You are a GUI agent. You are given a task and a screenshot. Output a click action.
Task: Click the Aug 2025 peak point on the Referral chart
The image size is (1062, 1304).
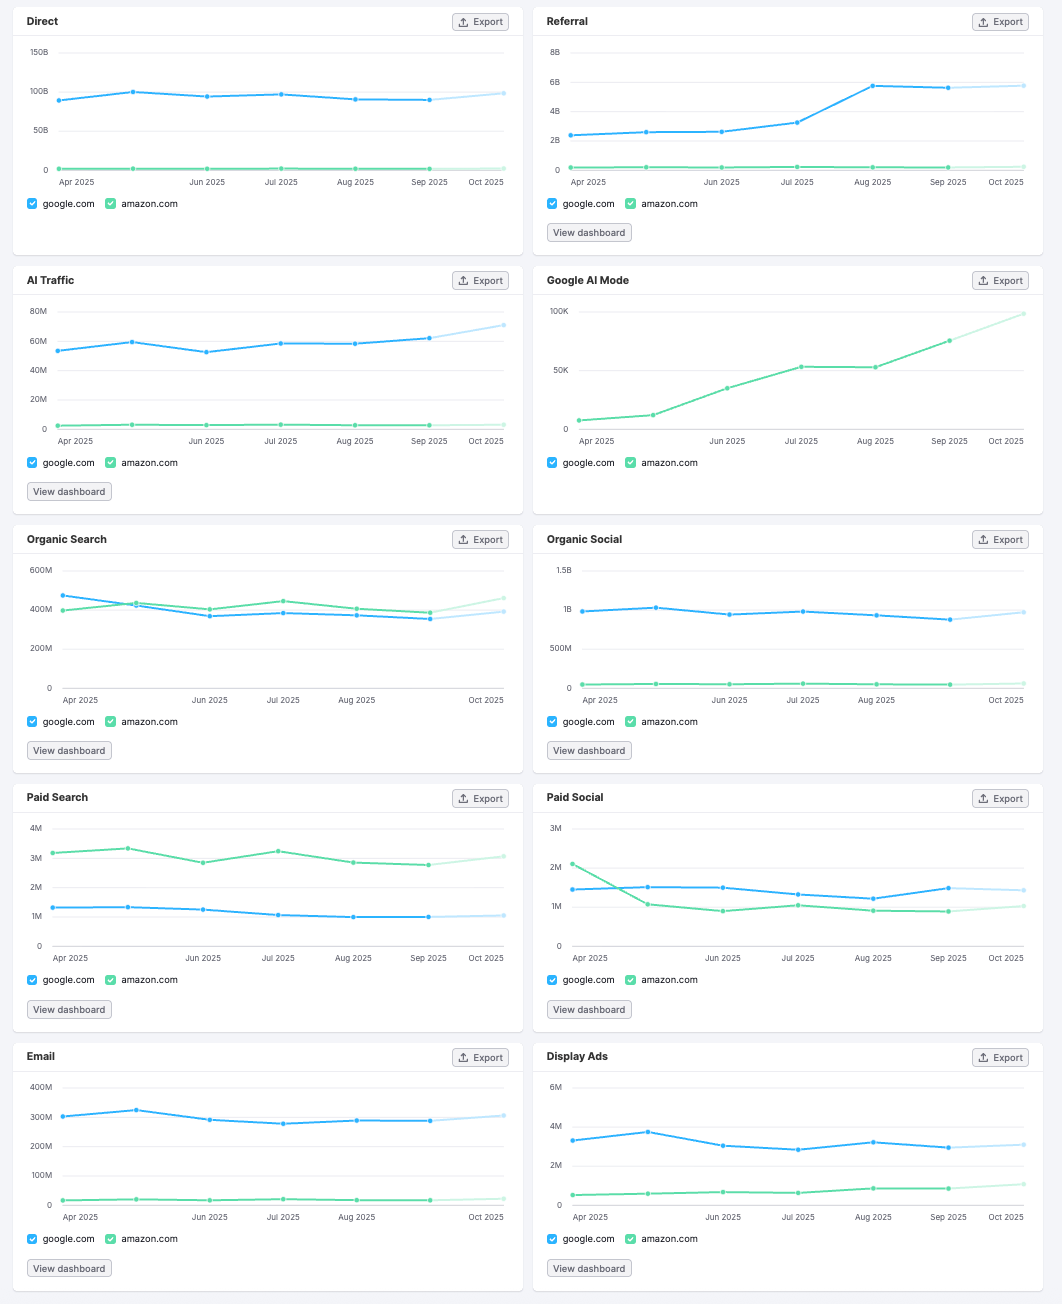[x=873, y=86]
